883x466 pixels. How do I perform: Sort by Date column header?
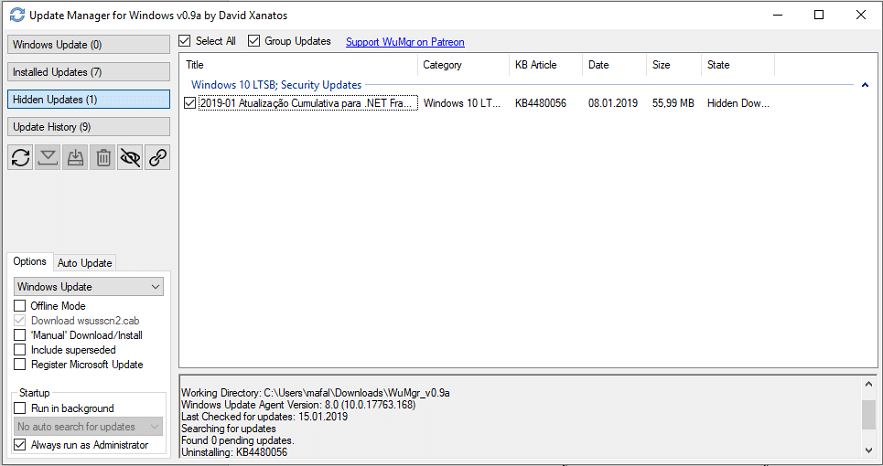coord(614,65)
